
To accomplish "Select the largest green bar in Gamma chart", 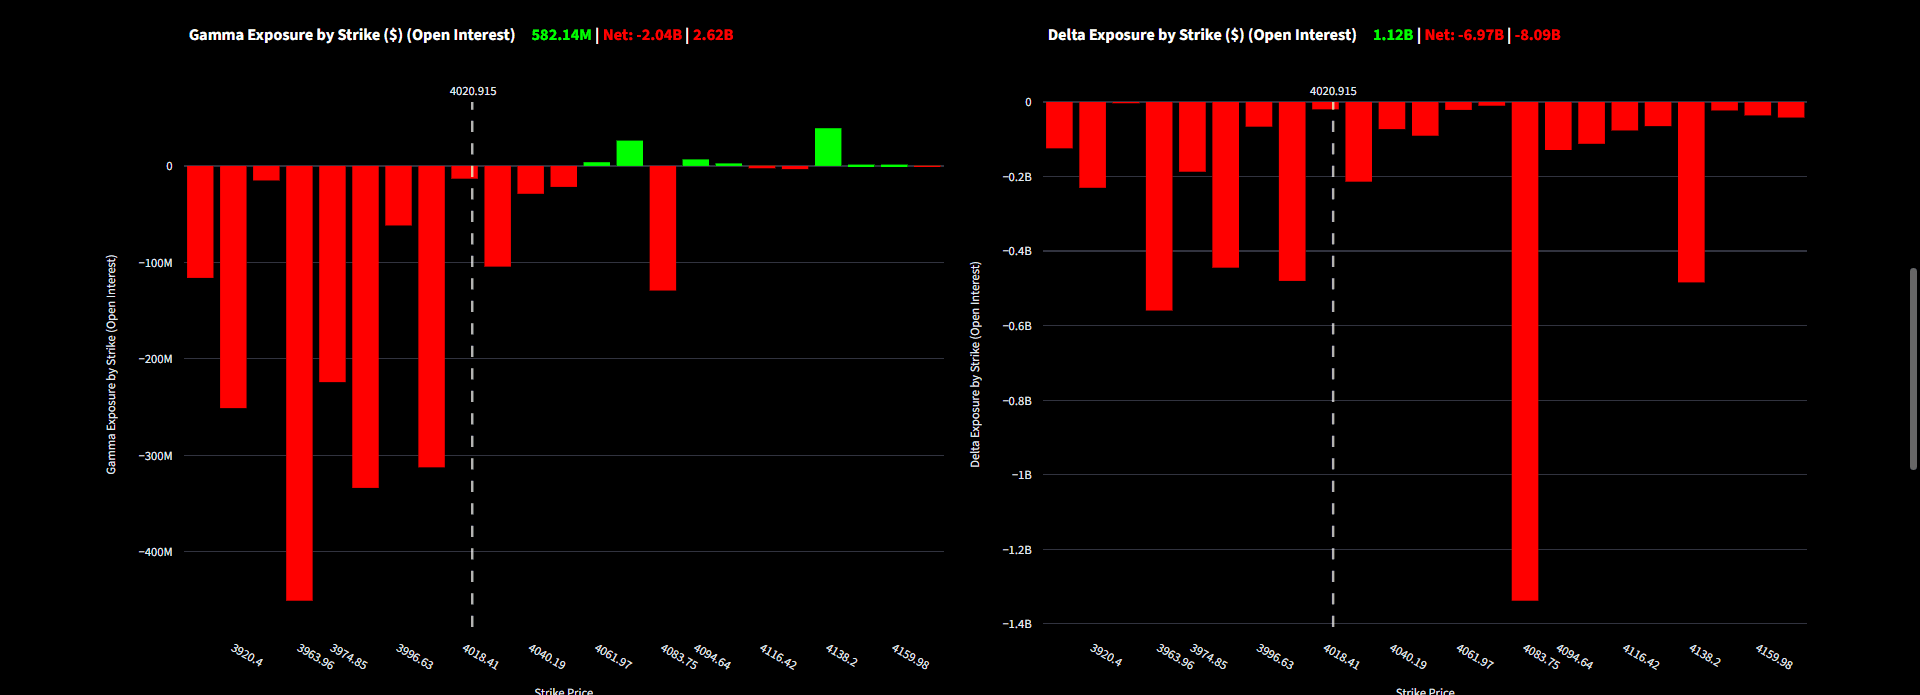I will point(828,147).
